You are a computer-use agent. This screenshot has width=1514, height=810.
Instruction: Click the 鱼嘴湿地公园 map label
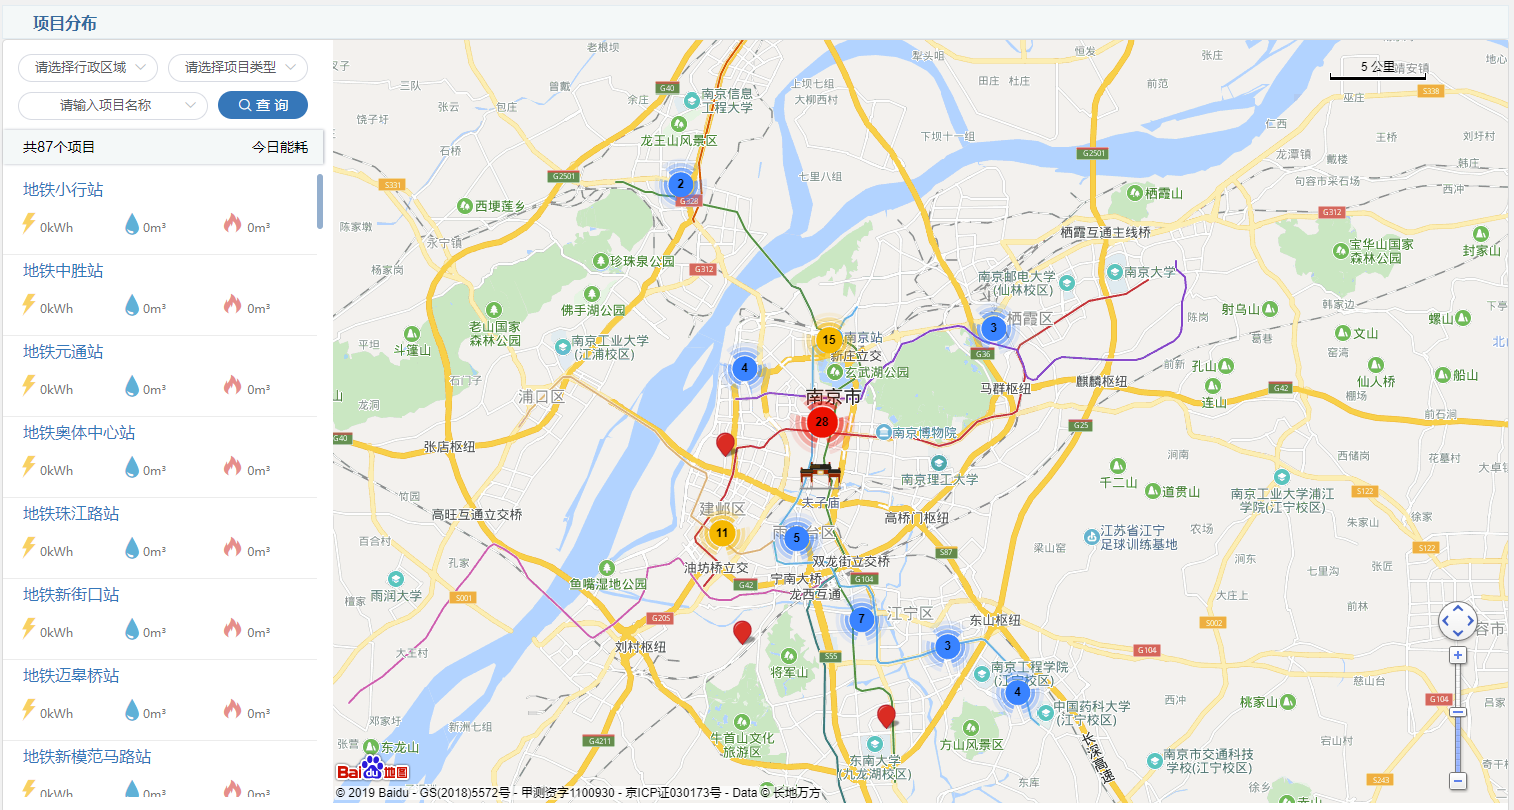(x=608, y=584)
